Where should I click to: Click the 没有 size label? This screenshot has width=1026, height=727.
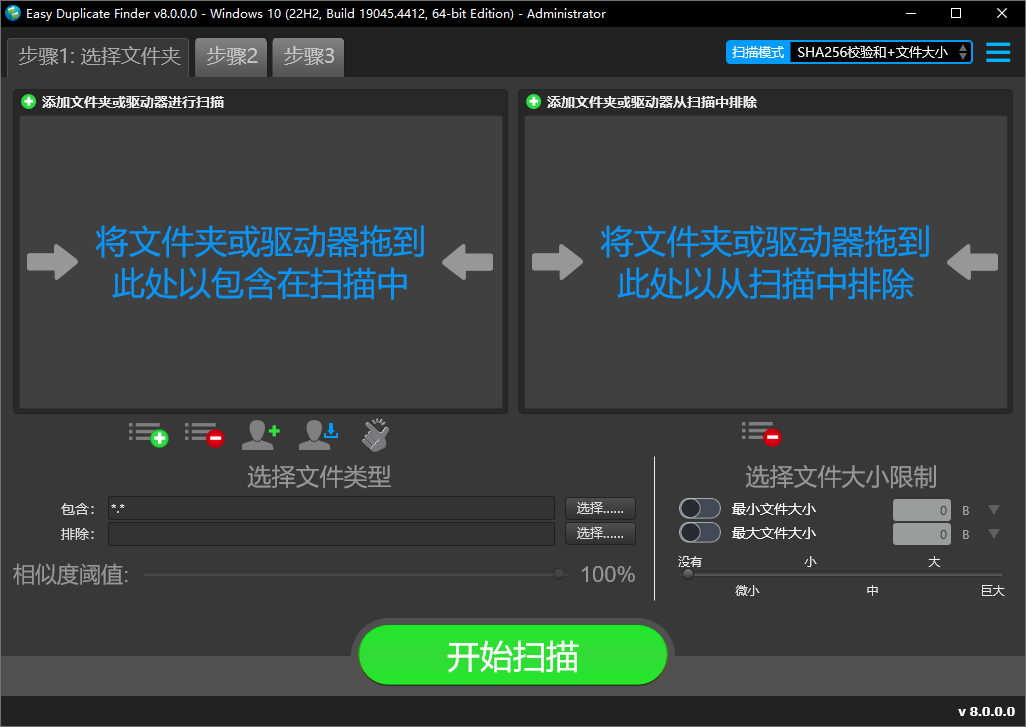tap(690, 561)
